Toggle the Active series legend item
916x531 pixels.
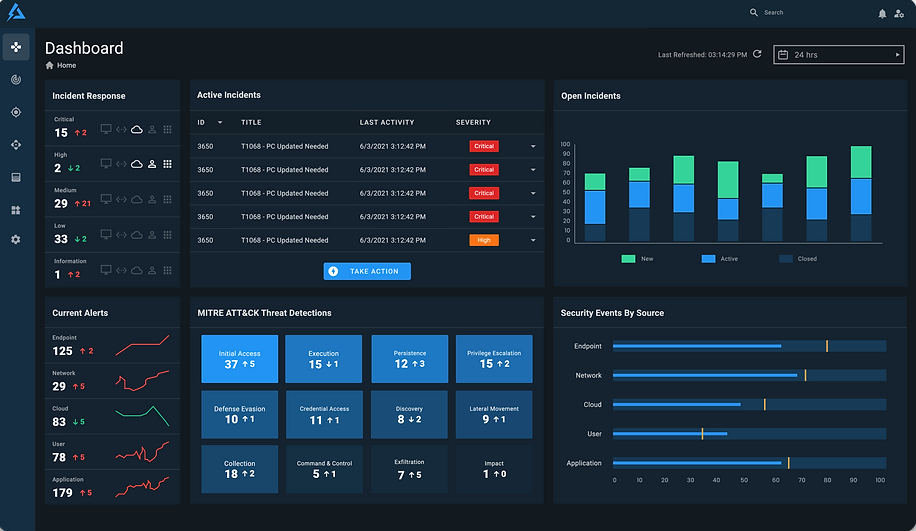[x=720, y=259]
